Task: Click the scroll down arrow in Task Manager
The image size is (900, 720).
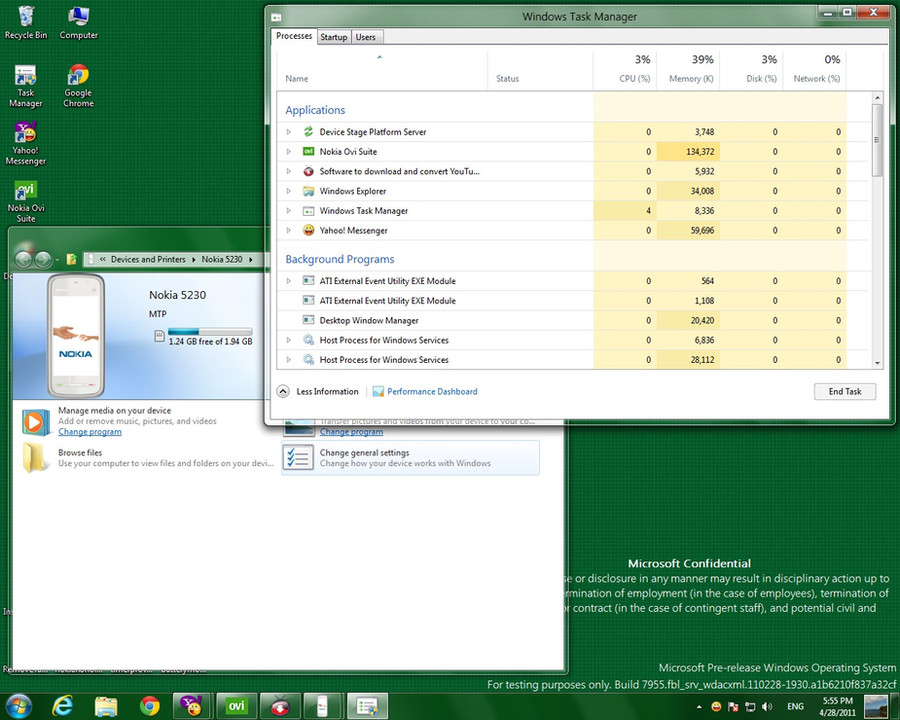Action: pos(877,363)
